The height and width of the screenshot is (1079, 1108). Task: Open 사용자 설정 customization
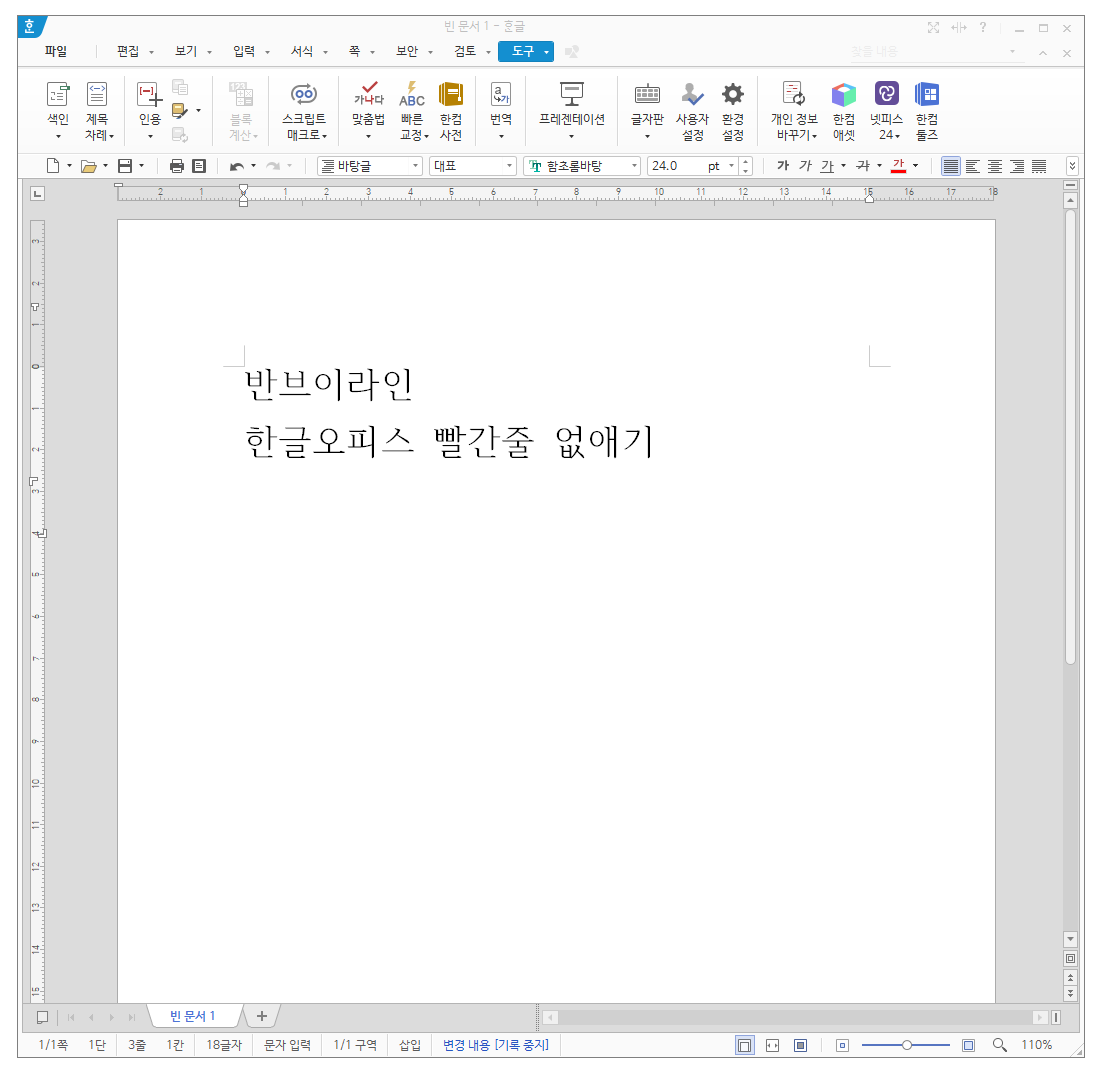[x=692, y=110]
